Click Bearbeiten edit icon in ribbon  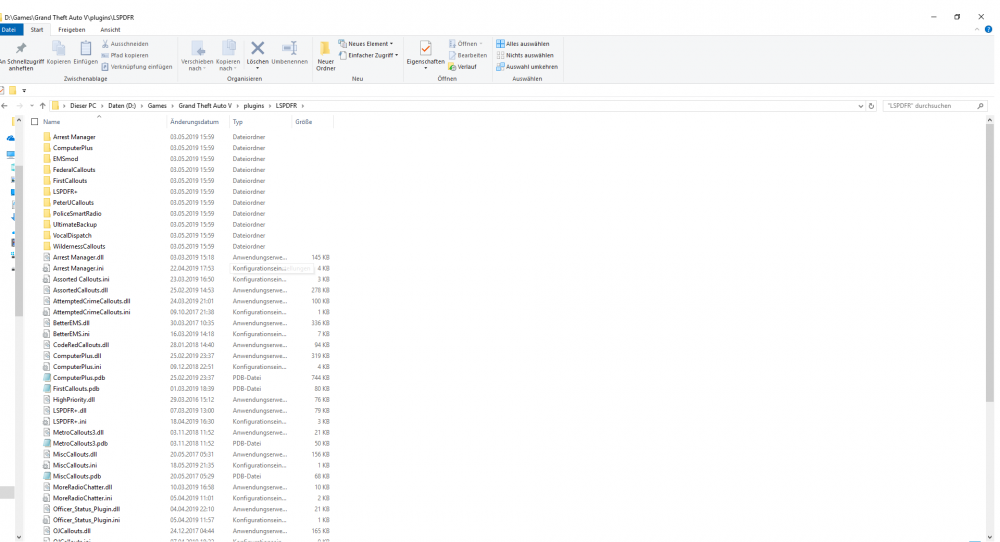tap(452, 55)
